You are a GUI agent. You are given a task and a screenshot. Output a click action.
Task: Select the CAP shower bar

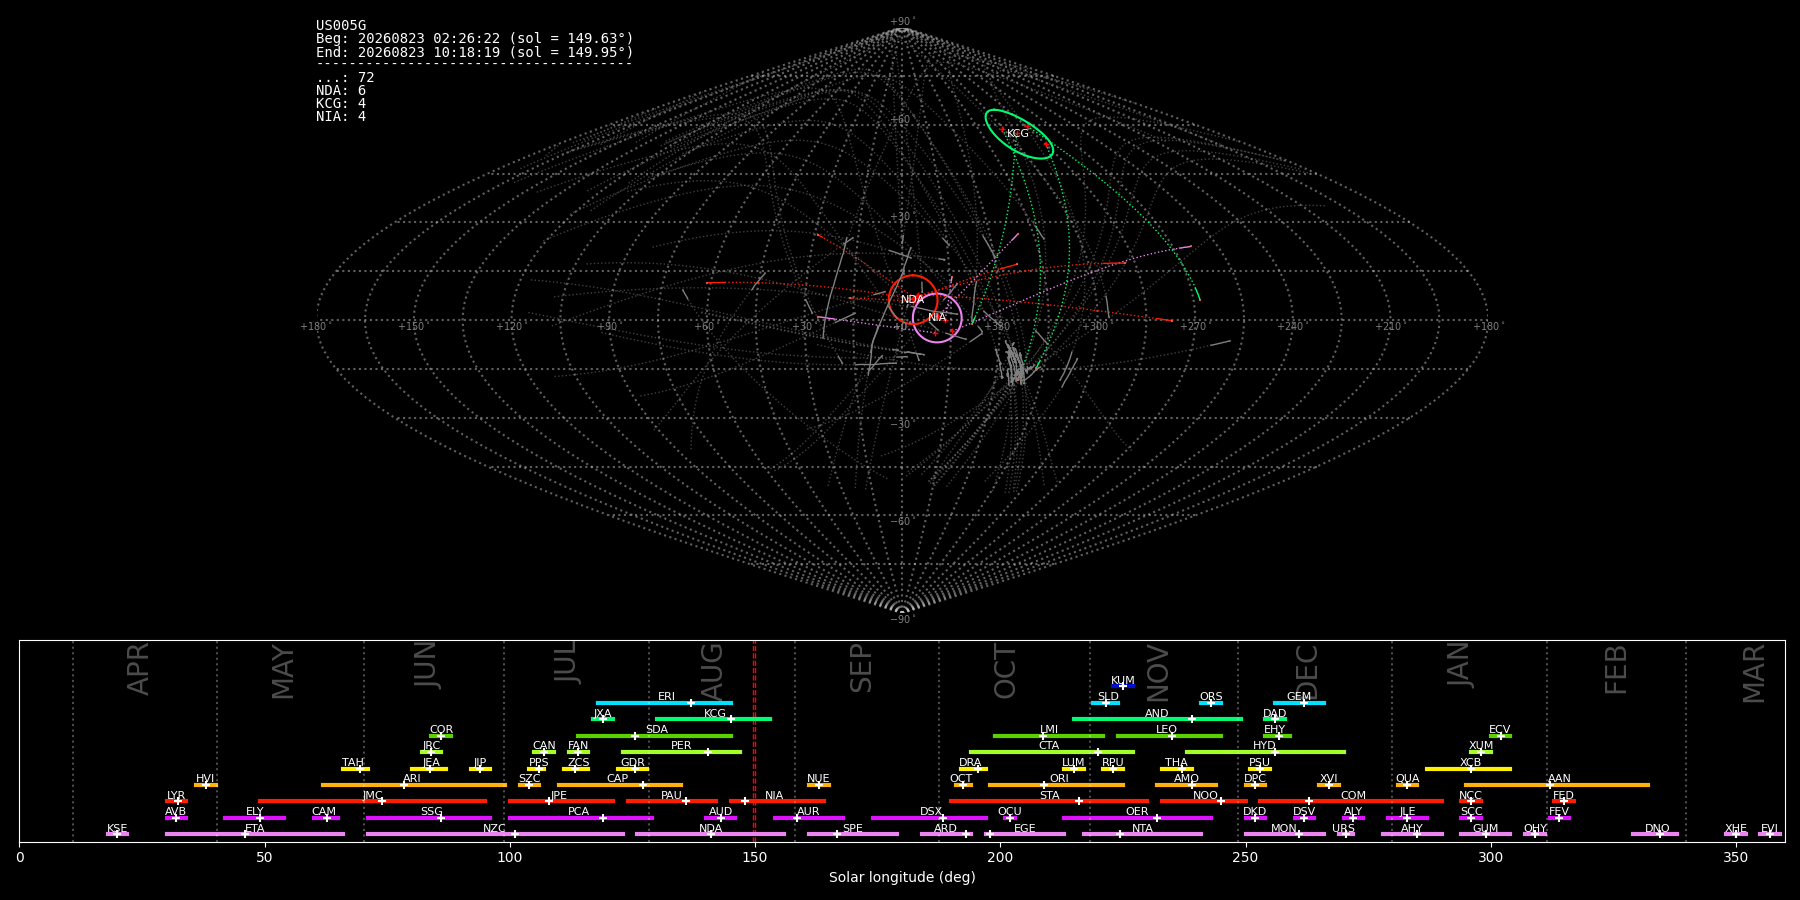click(x=620, y=785)
